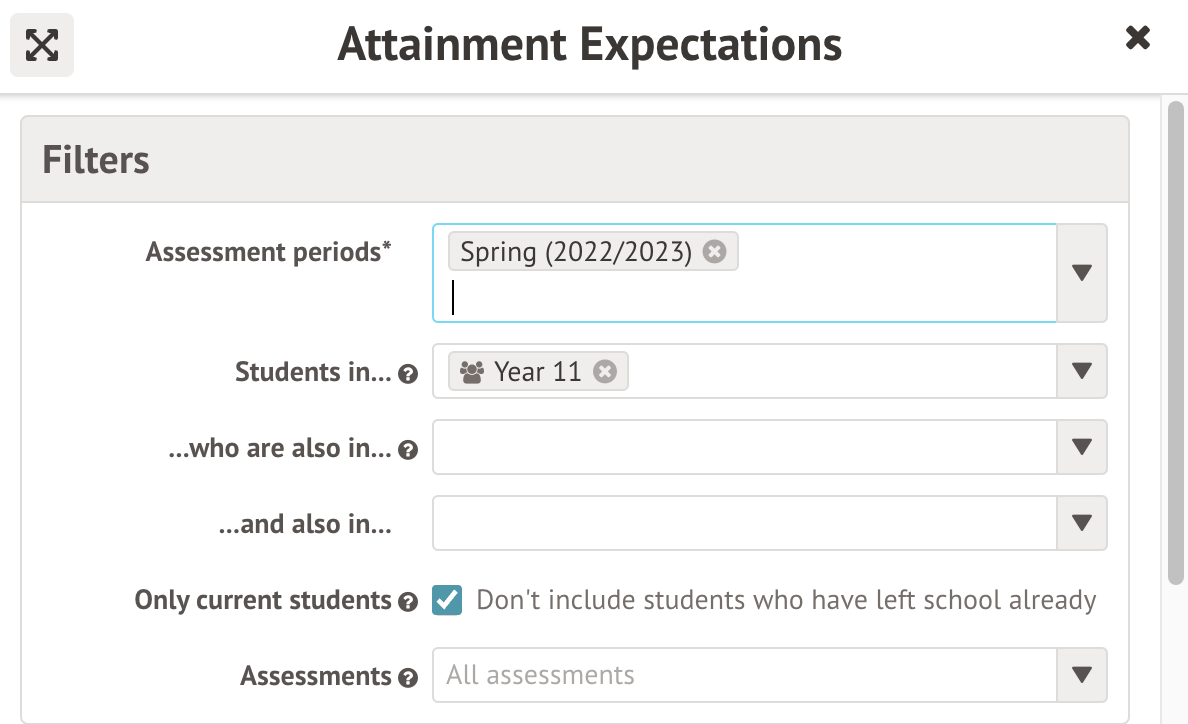Viewport: 1188px width, 724px height.
Task: Remove the Spring (2022/2023) assessment period tag
Action: [714, 252]
